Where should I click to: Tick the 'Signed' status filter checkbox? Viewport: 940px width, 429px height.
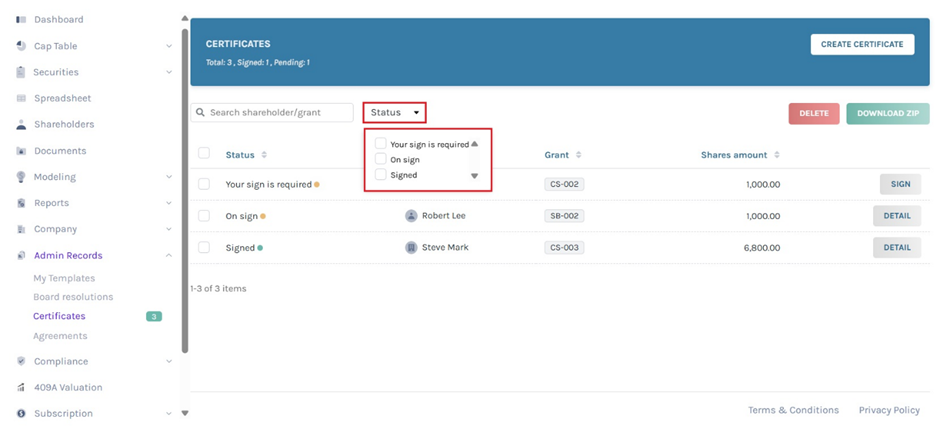tap(380, 175)
